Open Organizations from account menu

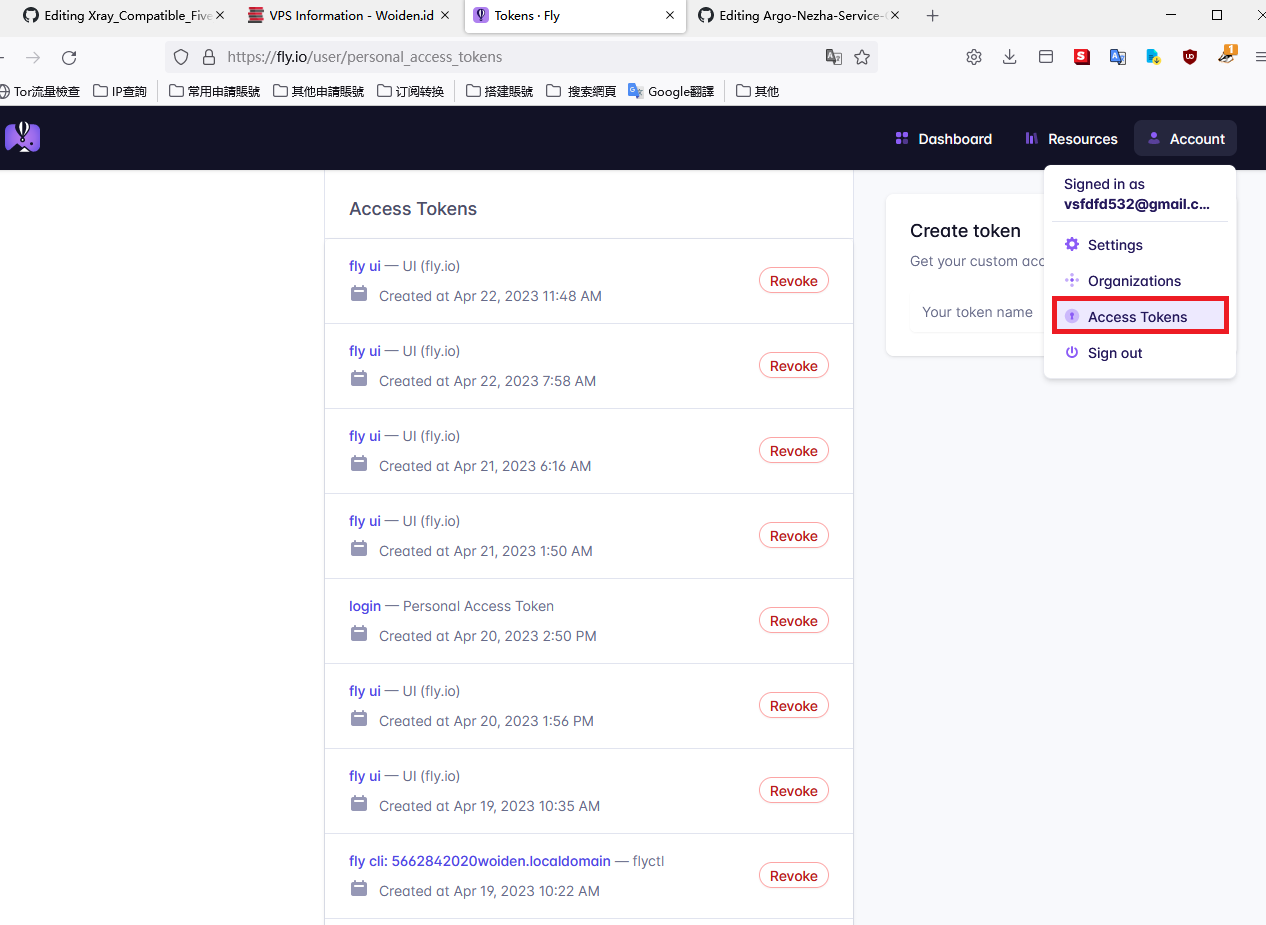1139,281
